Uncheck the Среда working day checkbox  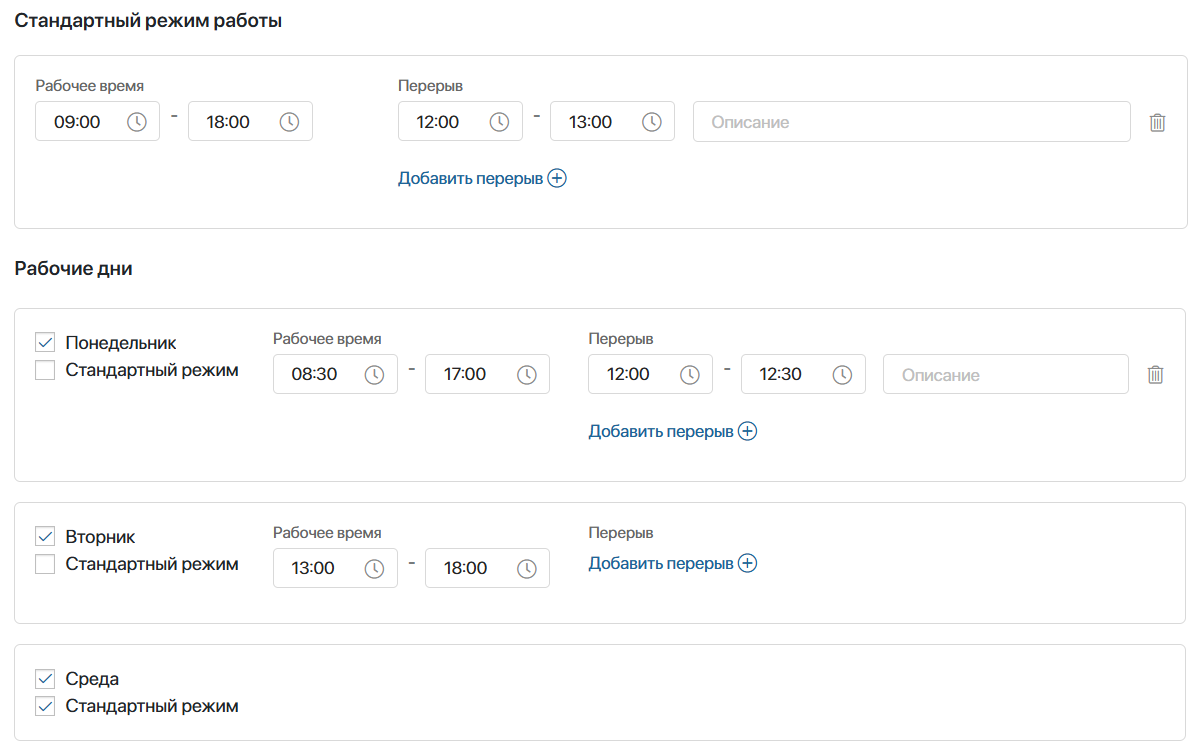click(x=45, y=678)
